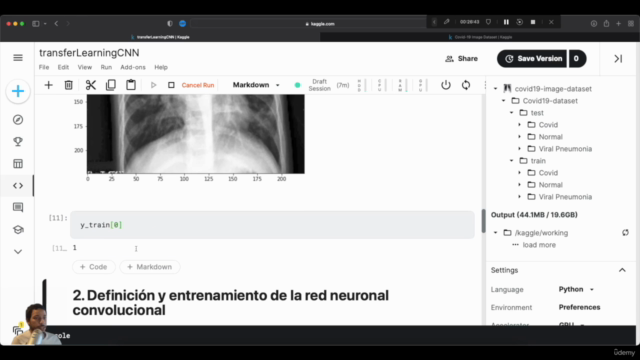The height and width of the screenshot is (360, 640).
Task: Collapse the test folder
Action: point(511,113)
